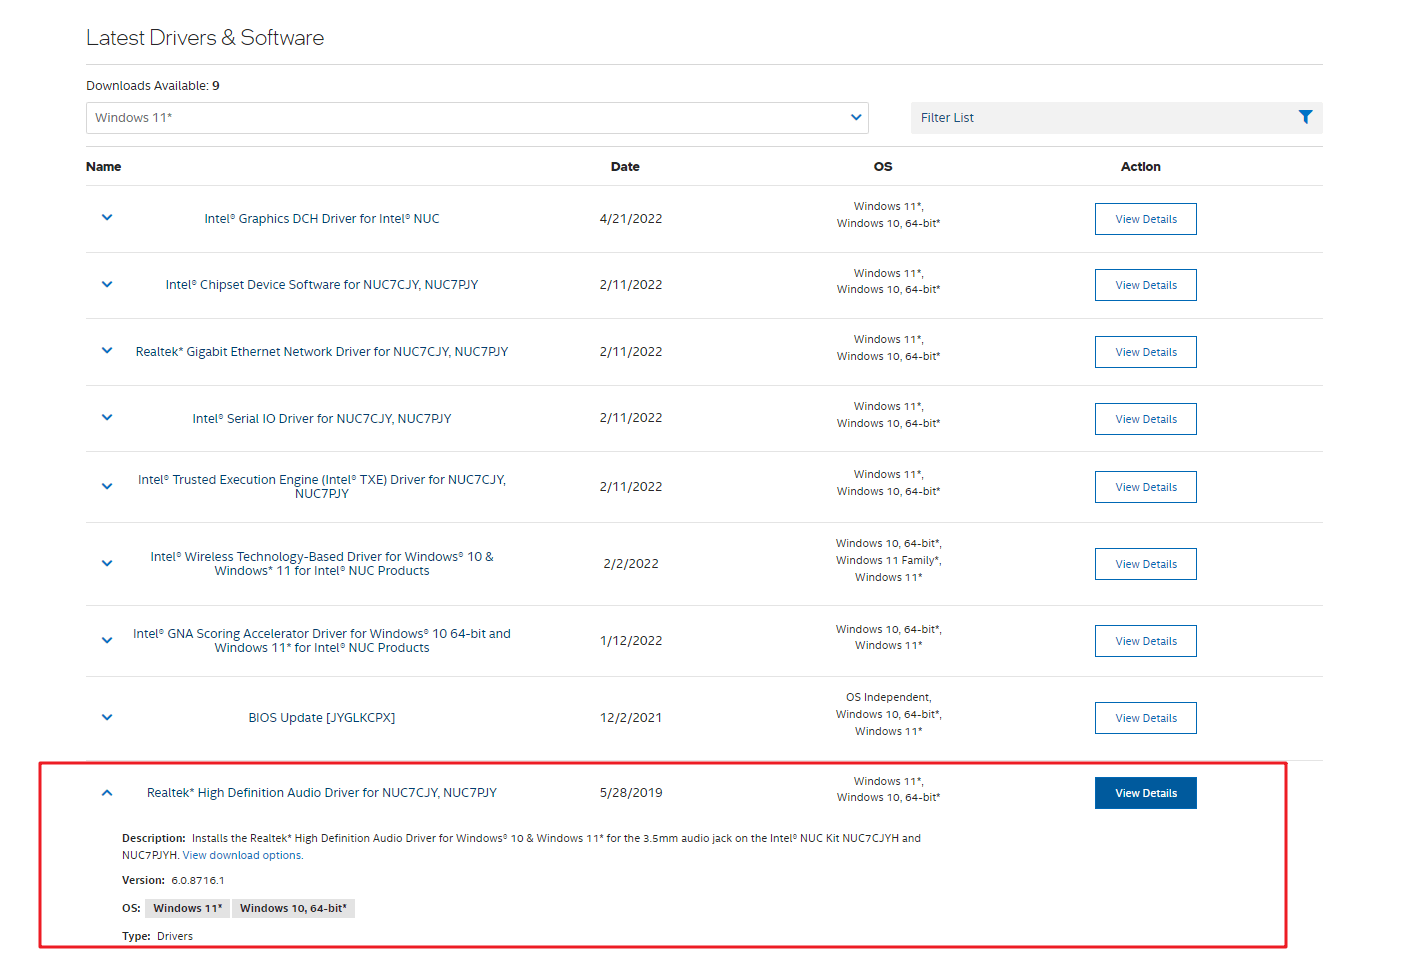The image size is (1409, 953).
Task: Click the Type: Drivers text
Action: pos(158,937)
